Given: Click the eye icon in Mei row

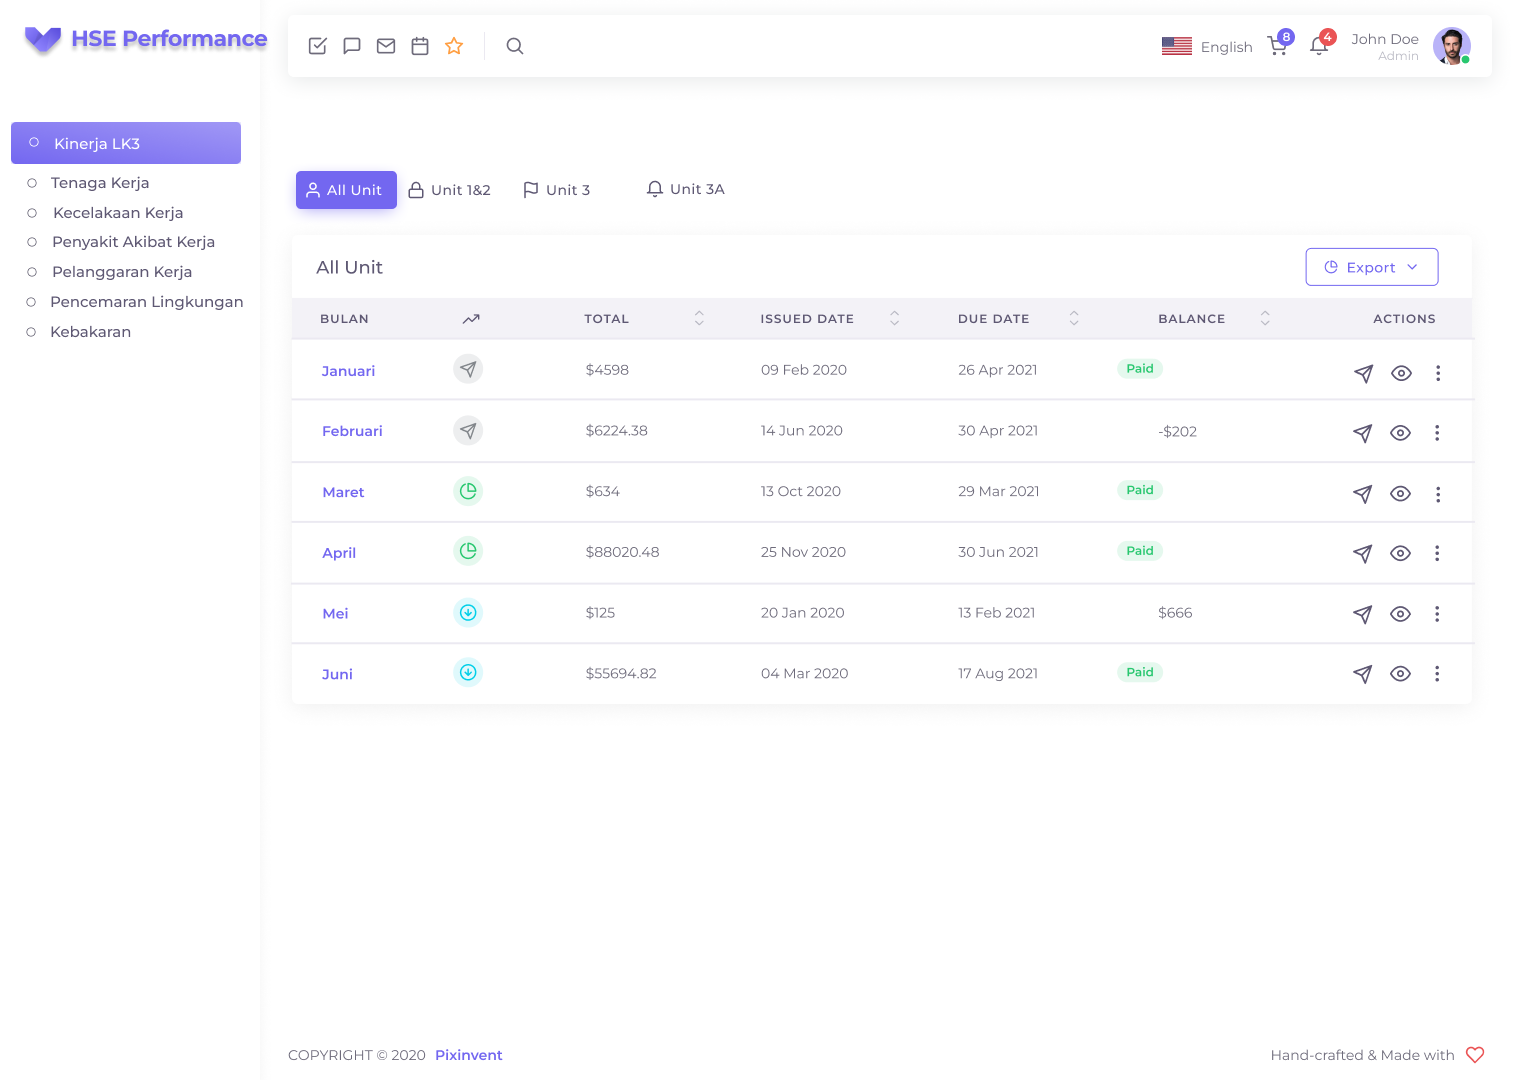Looking at the screenshot, I should click(x=1400, y=614).
